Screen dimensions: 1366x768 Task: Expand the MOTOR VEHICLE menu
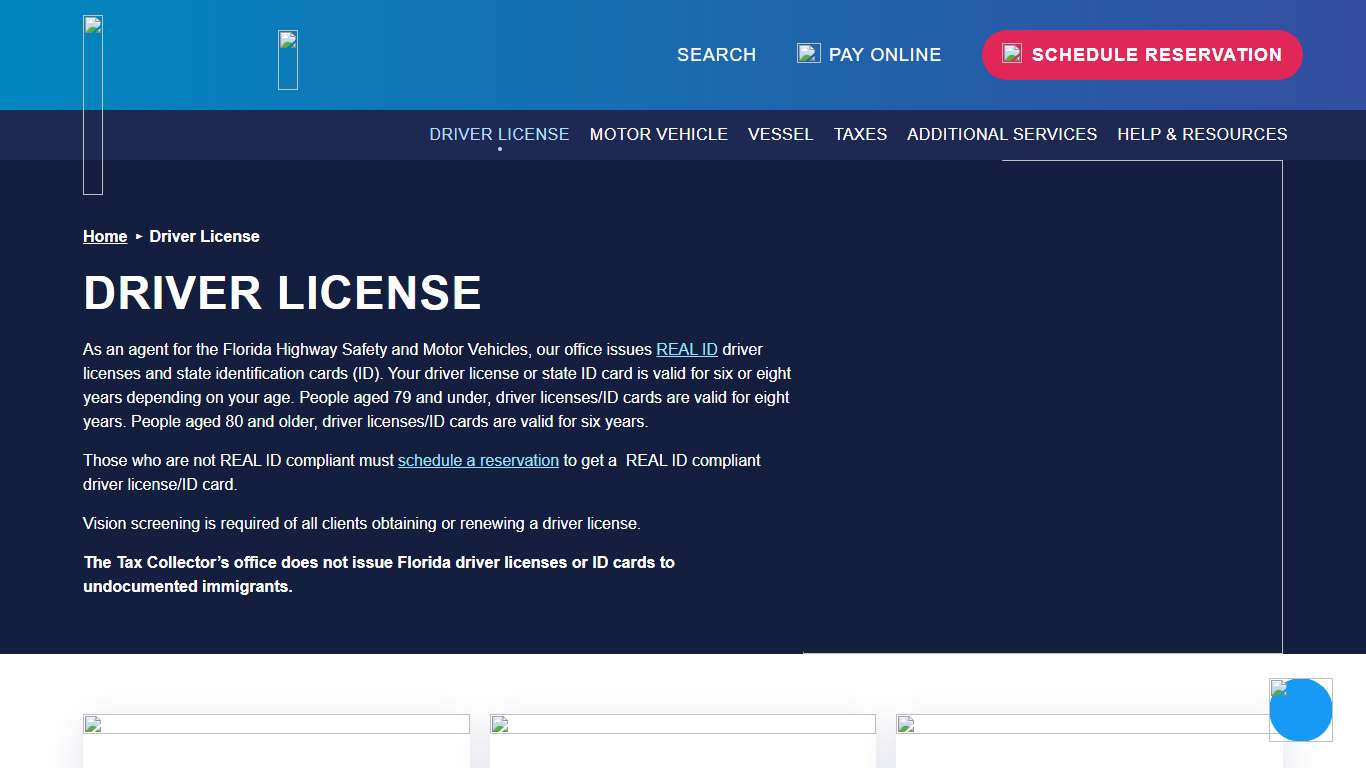(659, 134)
